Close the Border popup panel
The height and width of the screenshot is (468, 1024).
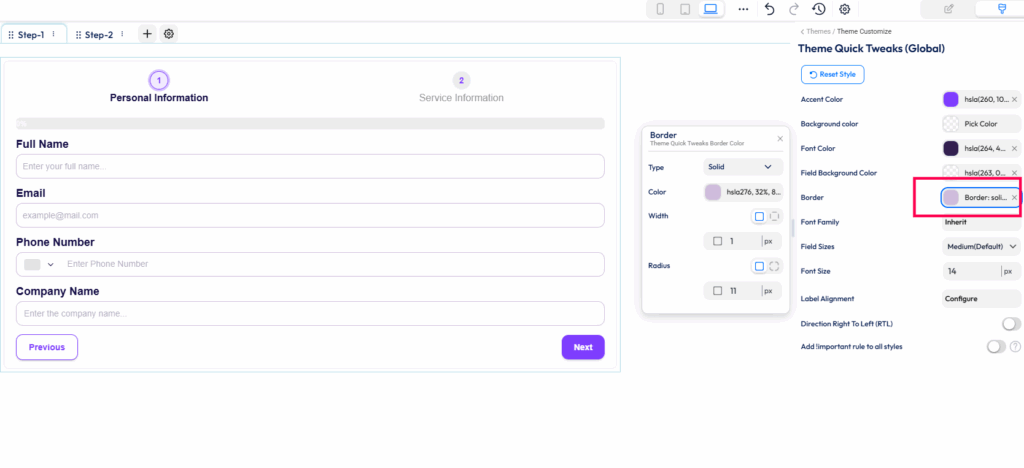coord(780,139)
